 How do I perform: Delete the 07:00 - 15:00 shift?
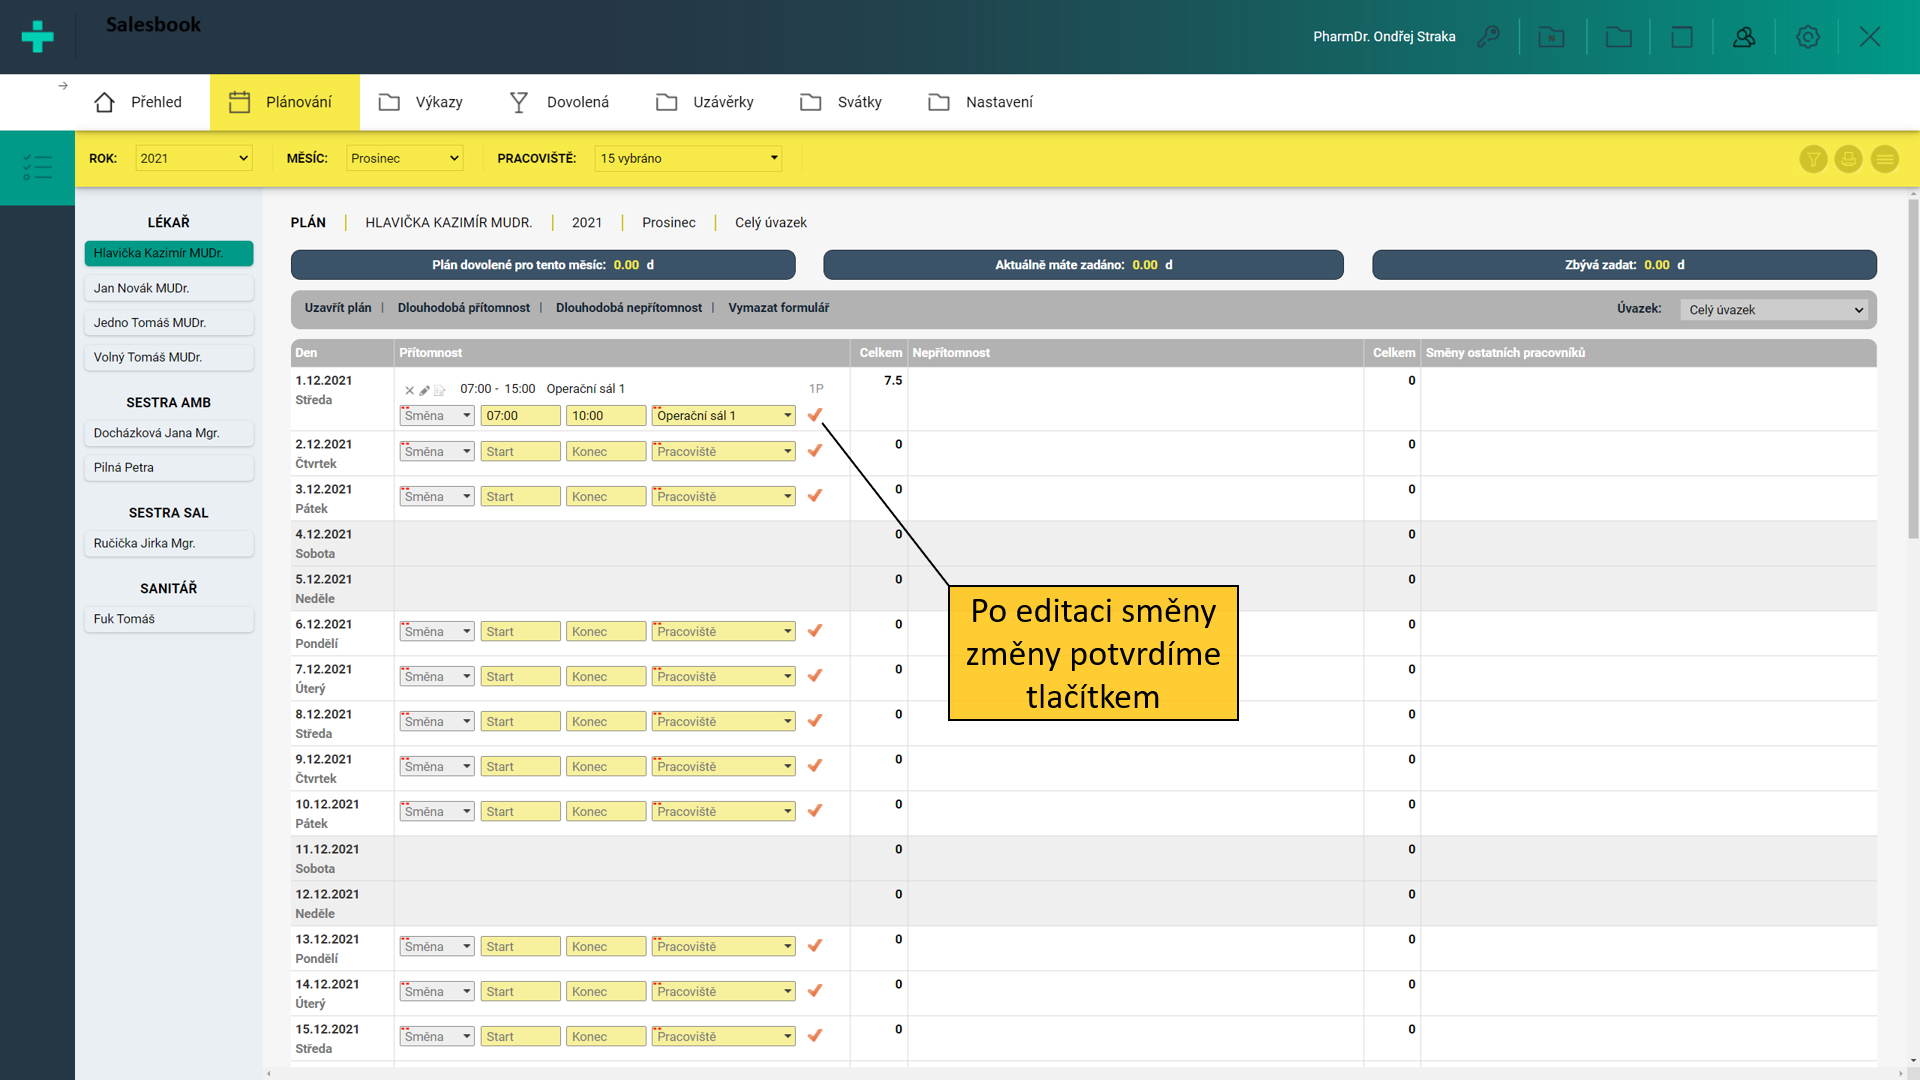click(409, 390)
